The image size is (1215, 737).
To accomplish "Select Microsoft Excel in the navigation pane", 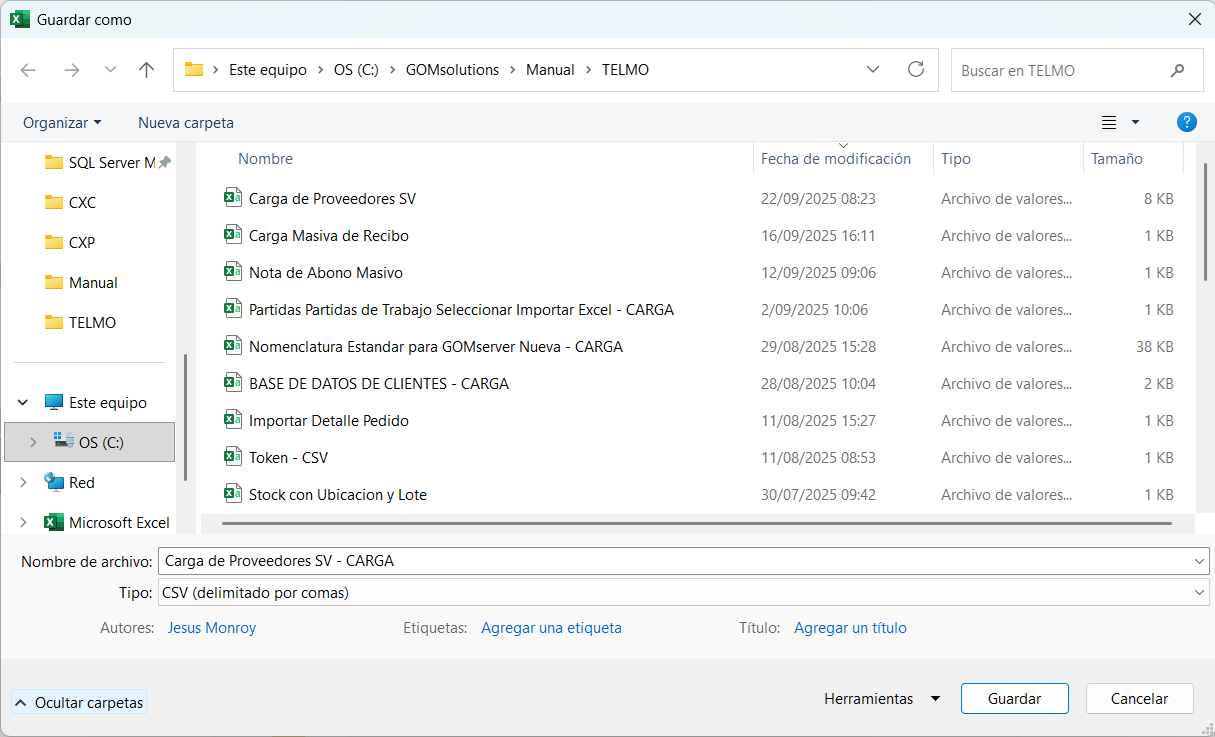I will coord(123,522).
